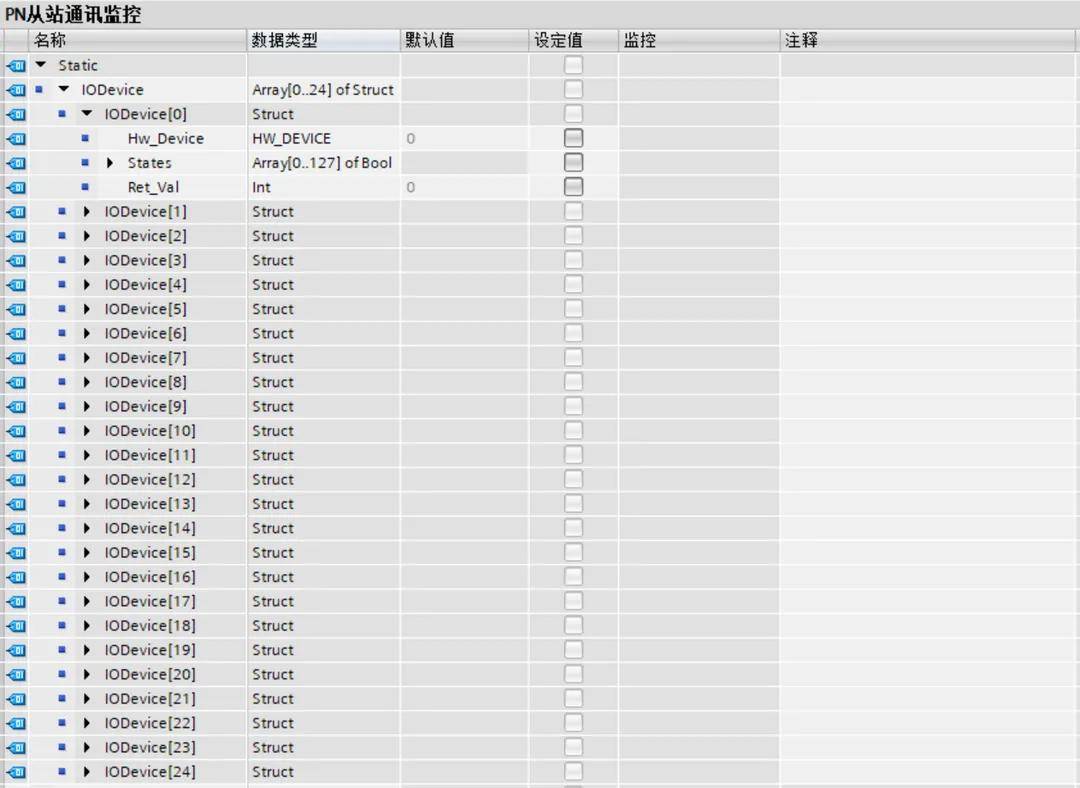Click the comment cell for the IODevice[3] row
Screen dimensions: 1080x788
pyautogui.click(x=928, y=260)
